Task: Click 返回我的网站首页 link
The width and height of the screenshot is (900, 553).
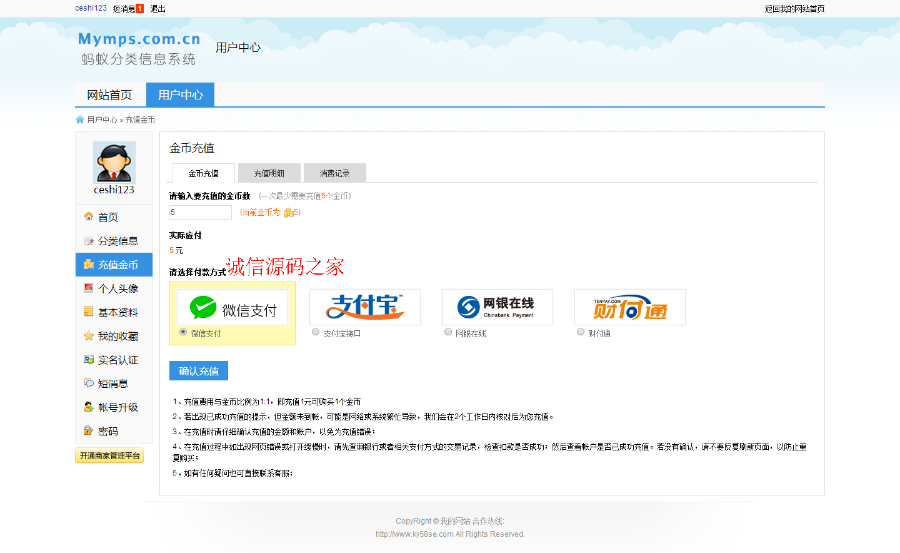Action: [x=794, y=9]
